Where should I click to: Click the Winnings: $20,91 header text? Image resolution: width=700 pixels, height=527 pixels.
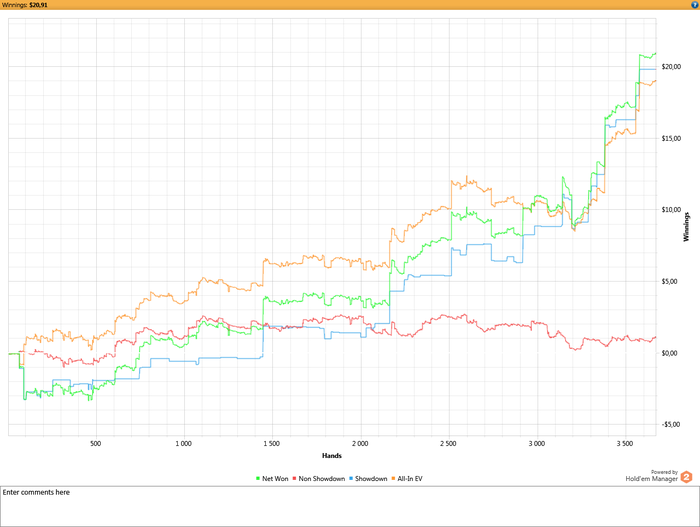click(25, 5)
